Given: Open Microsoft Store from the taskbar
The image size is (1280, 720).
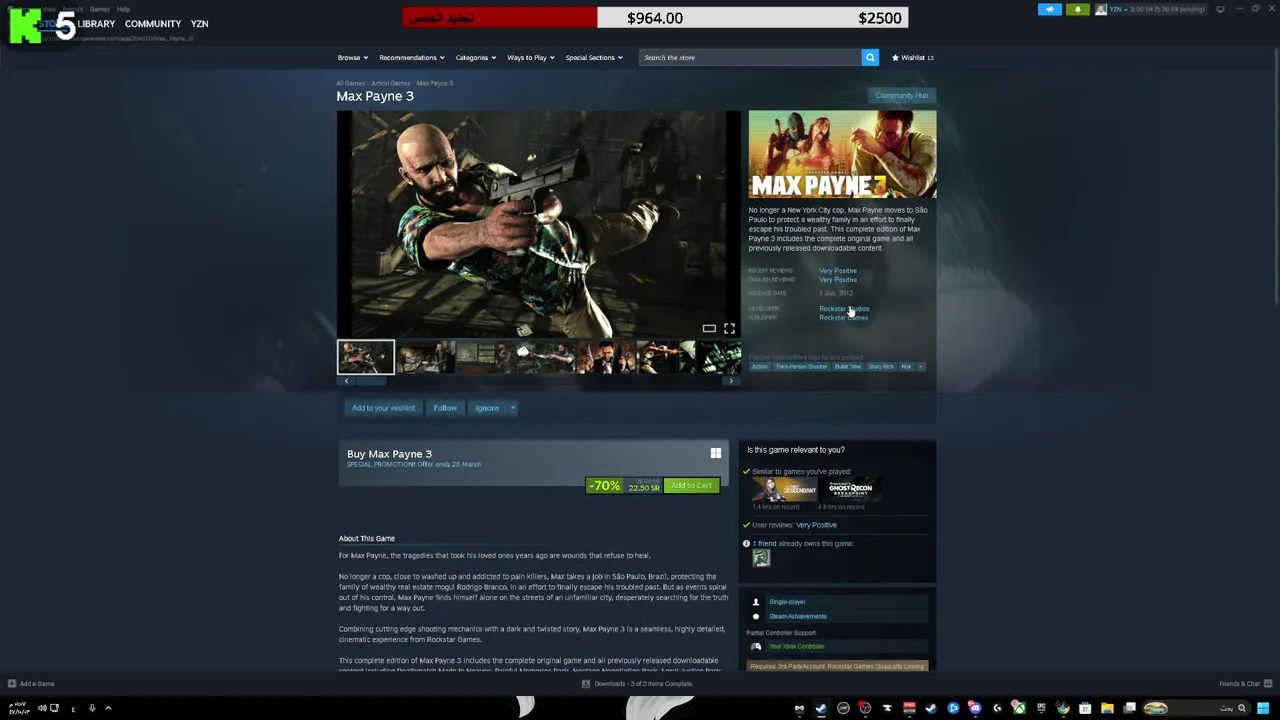Looking at the screenshot, I should [x=1085, y=708].
